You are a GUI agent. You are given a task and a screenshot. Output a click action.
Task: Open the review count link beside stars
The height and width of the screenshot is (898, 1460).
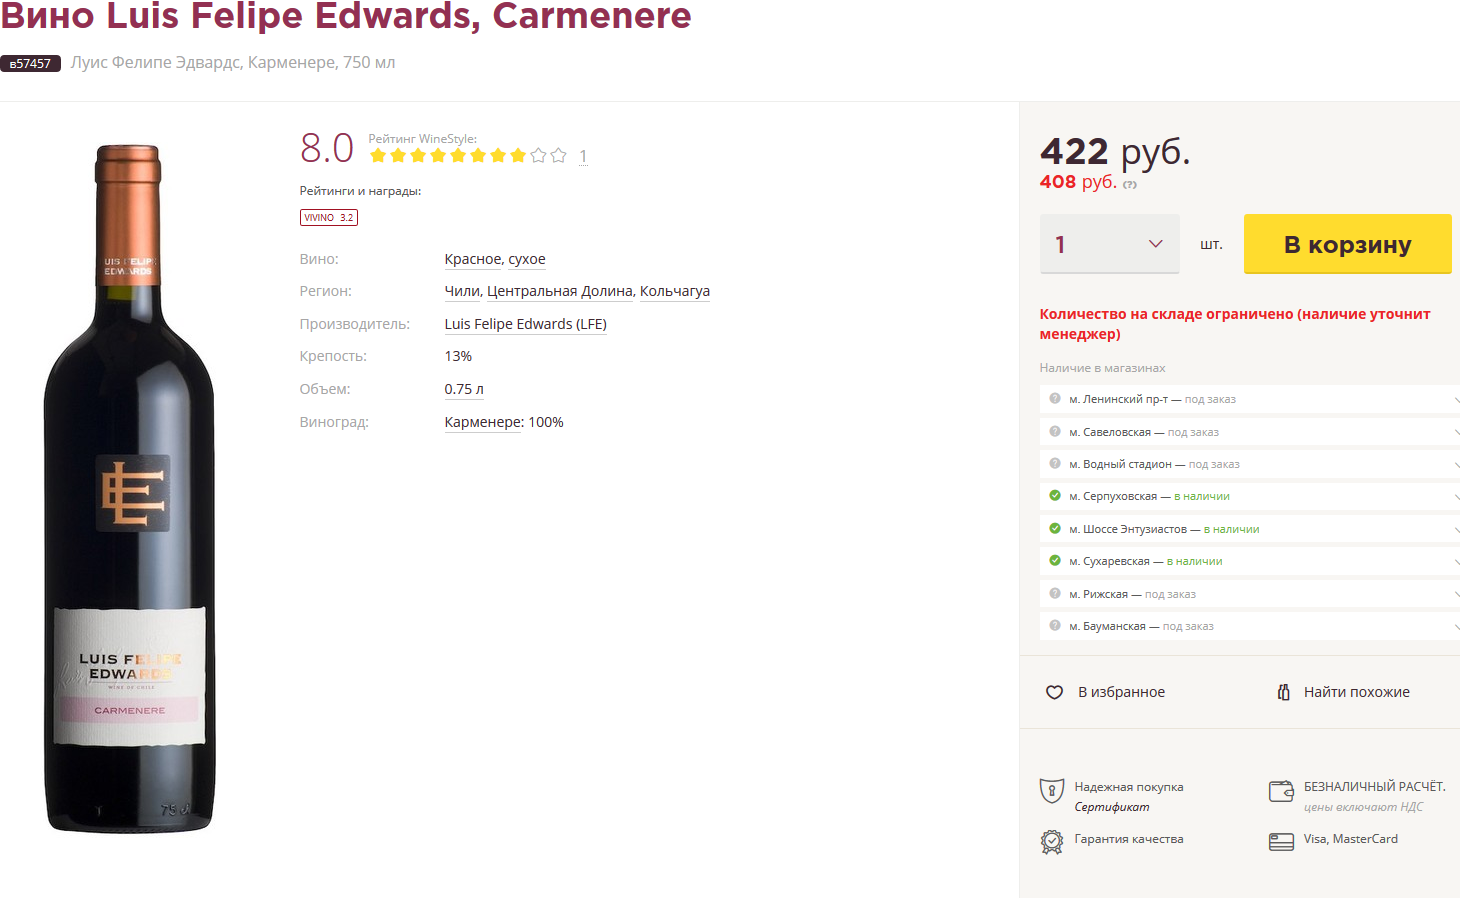coord(583,156)
